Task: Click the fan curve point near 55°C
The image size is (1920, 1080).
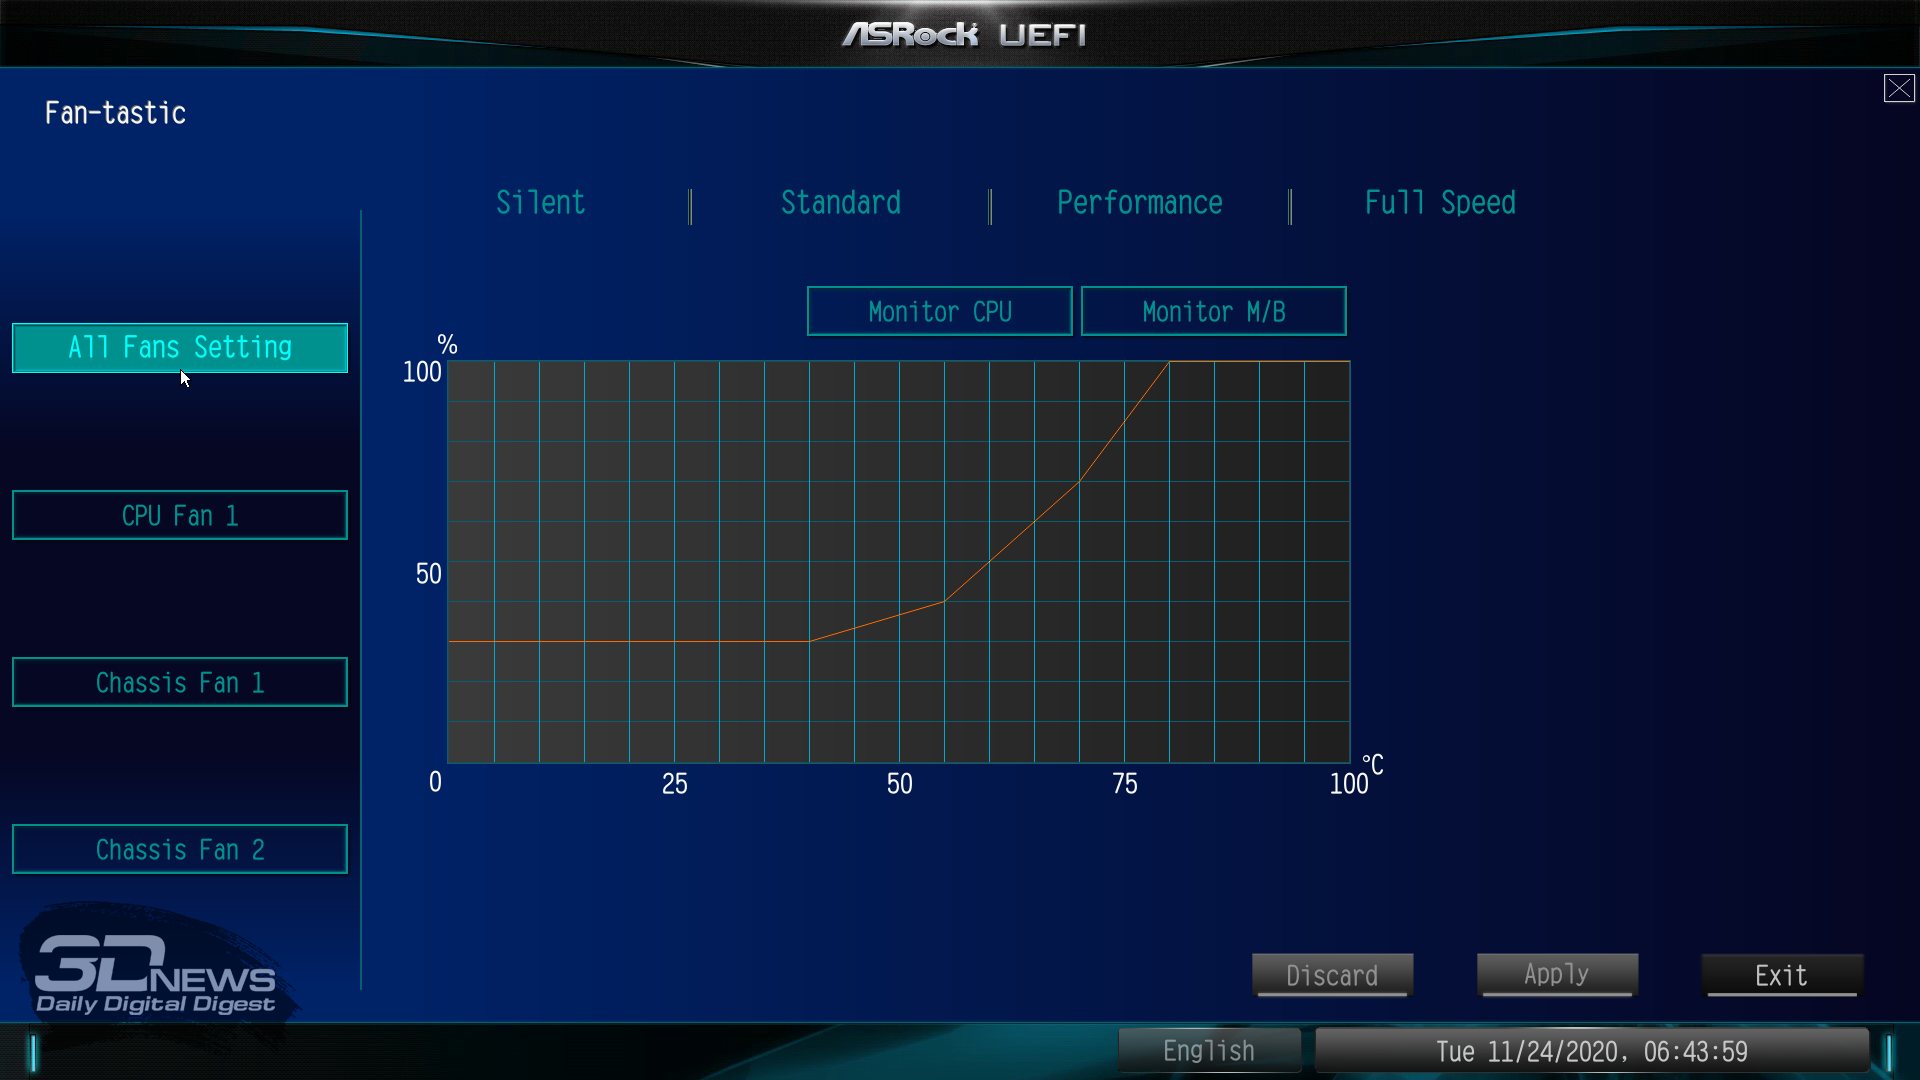Action: point(944,601)
